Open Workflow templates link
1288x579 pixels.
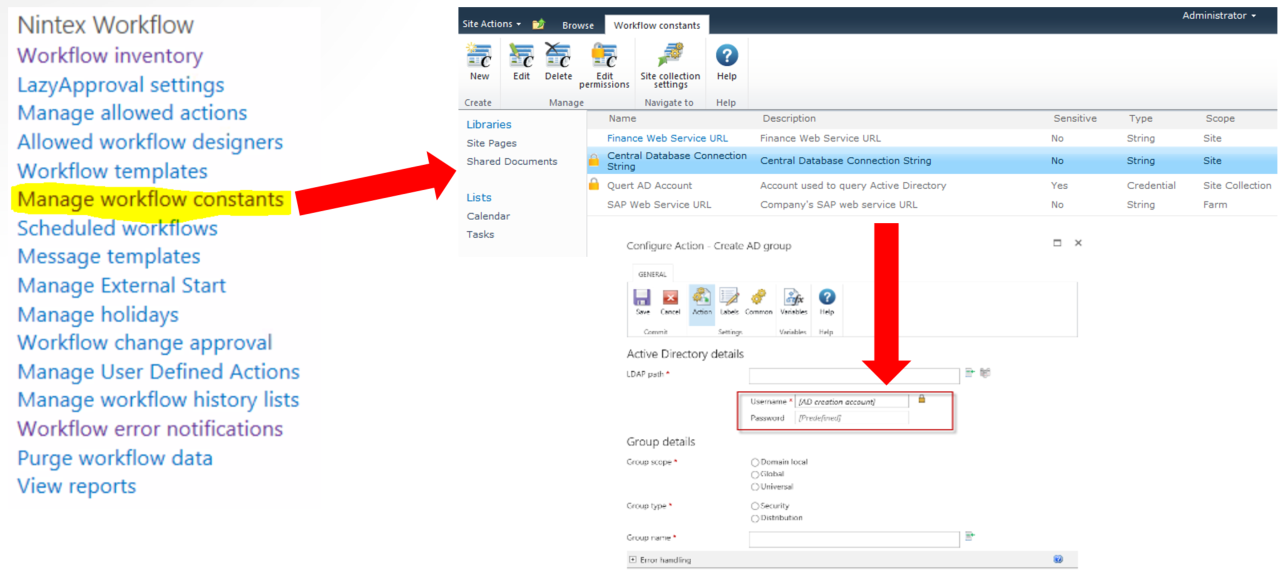(x=112, y=171)
